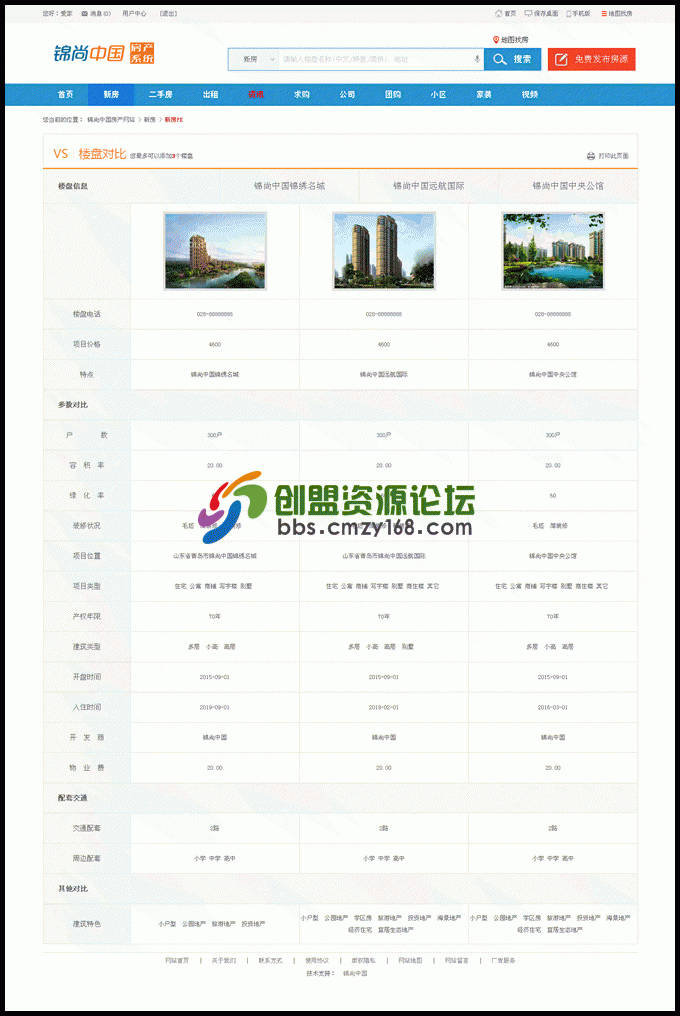The height and width of the screenshot is (1016, 680).
Task: Open the 中央公馆 lakeside building thumbnail
Action: coord(553,251)
